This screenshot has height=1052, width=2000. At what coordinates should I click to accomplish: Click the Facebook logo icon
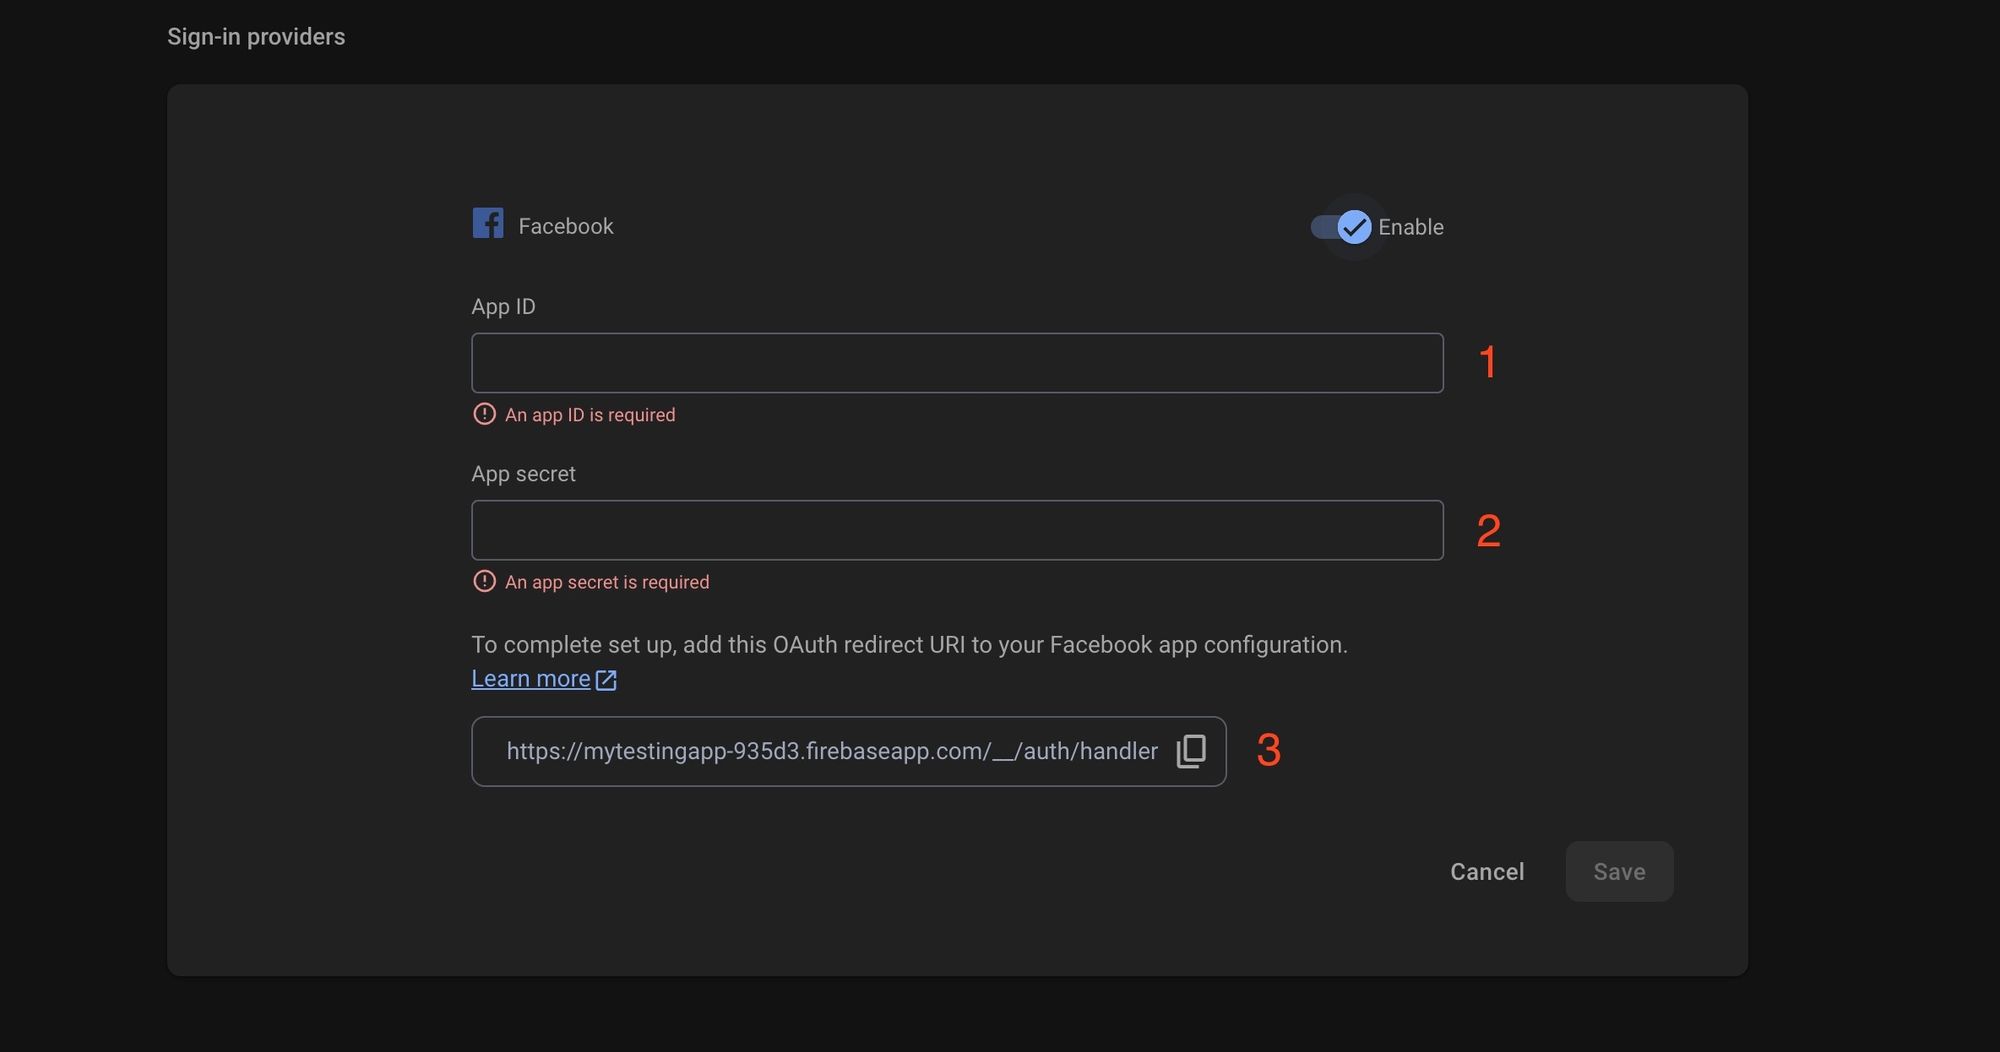(488, 223)
